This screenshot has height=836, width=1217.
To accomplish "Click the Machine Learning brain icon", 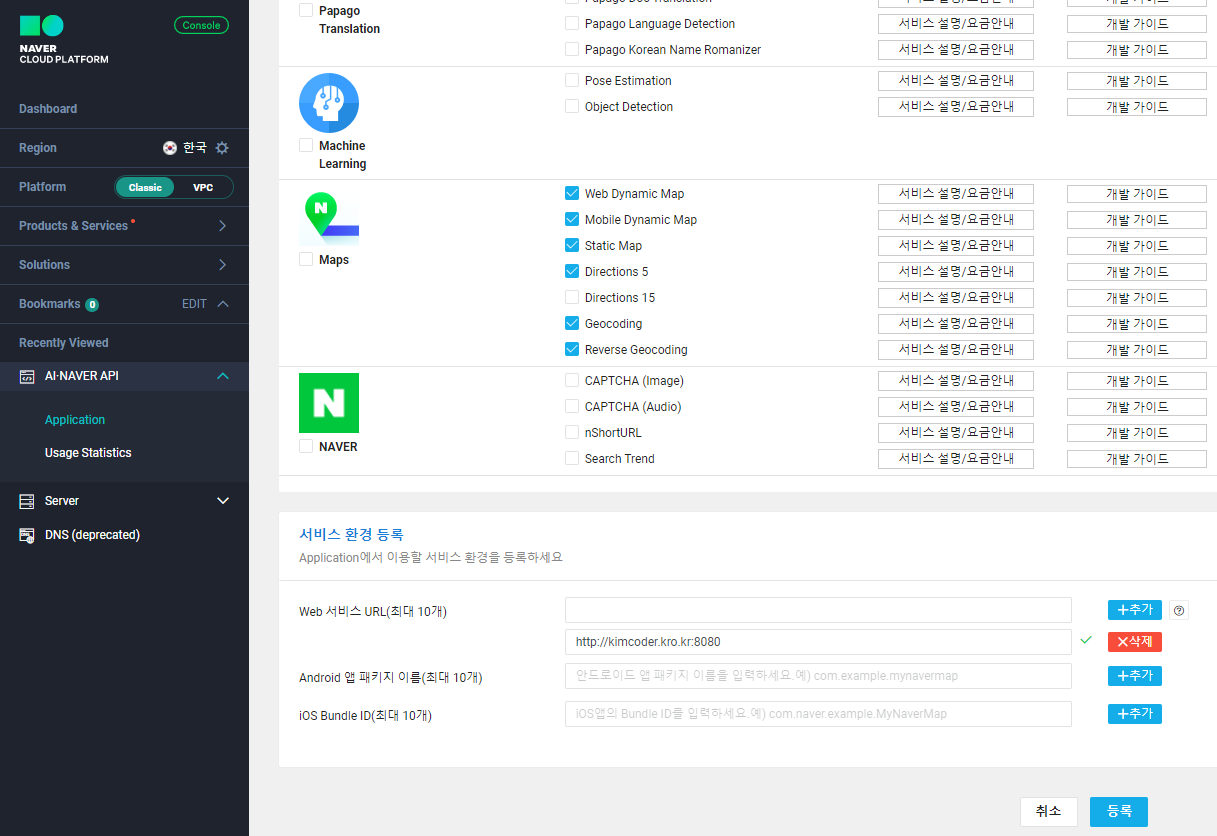I will pos(329,103).
